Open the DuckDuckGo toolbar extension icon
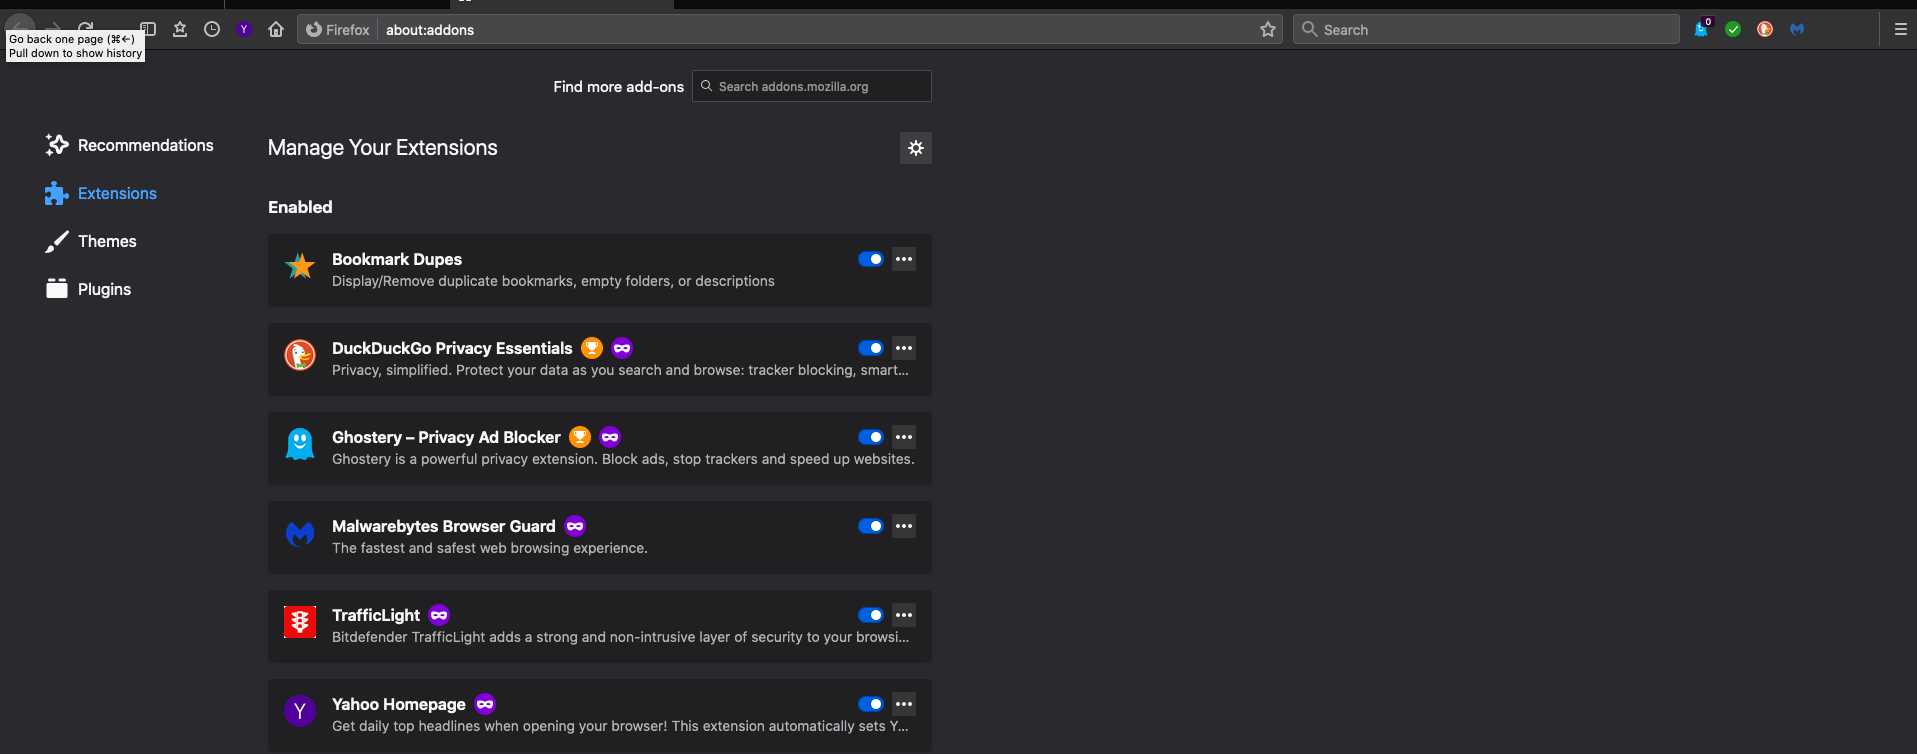The image size is (1917, 754). (x=1765, y=29)
